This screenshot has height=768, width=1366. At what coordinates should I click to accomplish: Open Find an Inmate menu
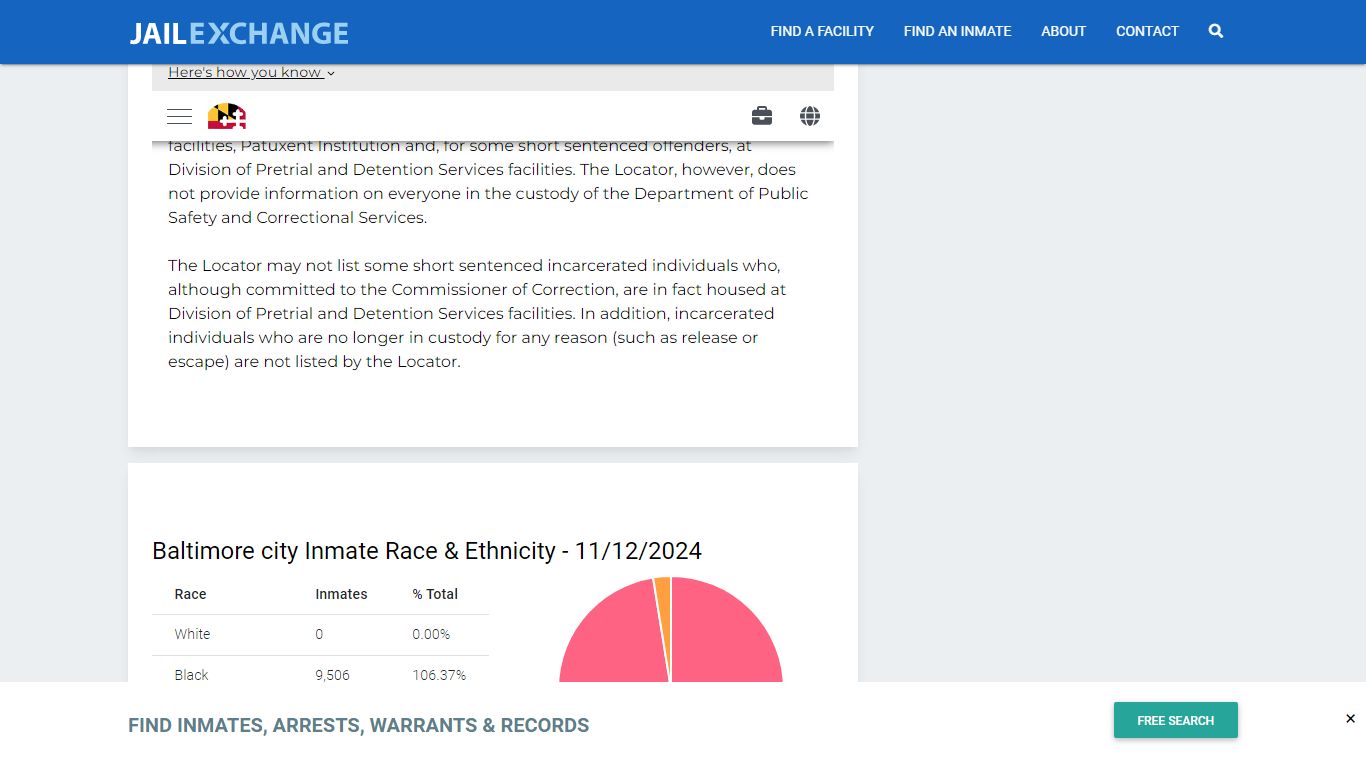pos(957,31)
